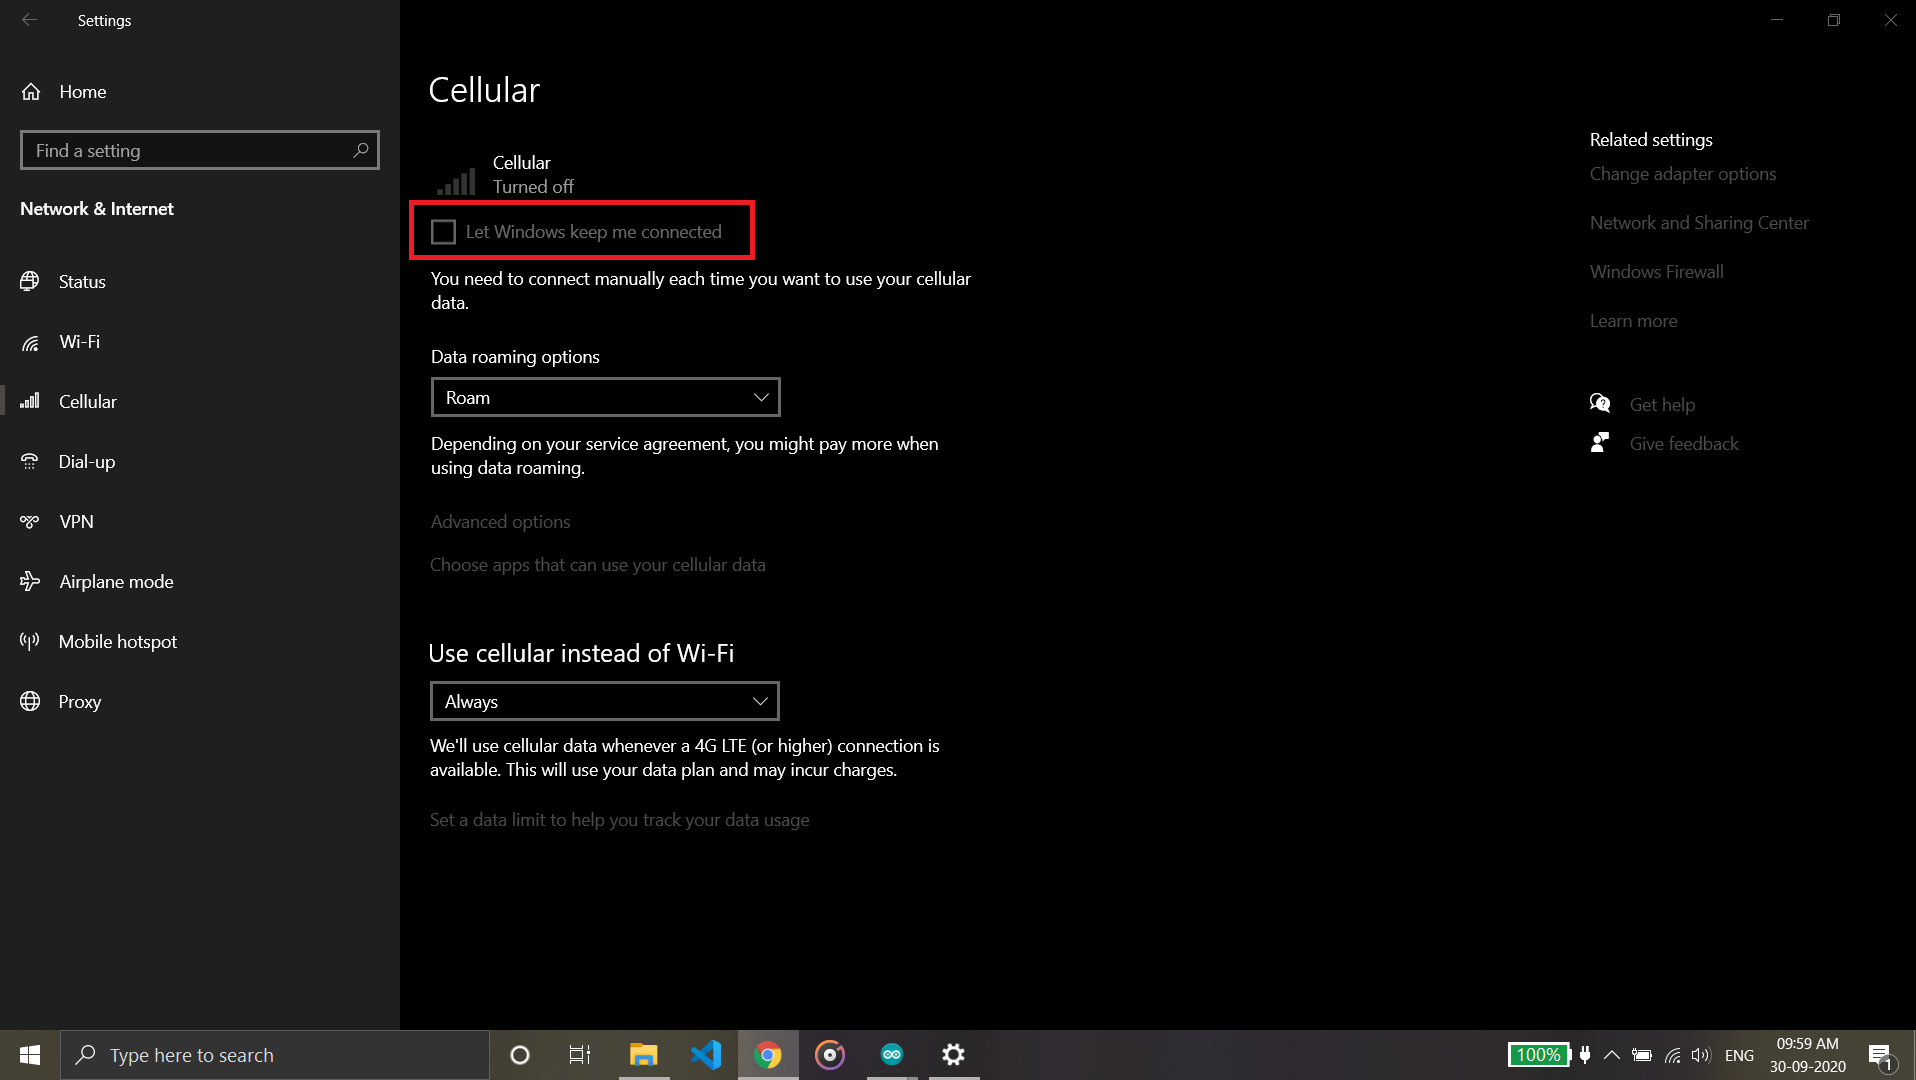This screenshot has height=1080, width=1916.
Task: Open Cortana circle in taskbar
Action: point(519,1055)
